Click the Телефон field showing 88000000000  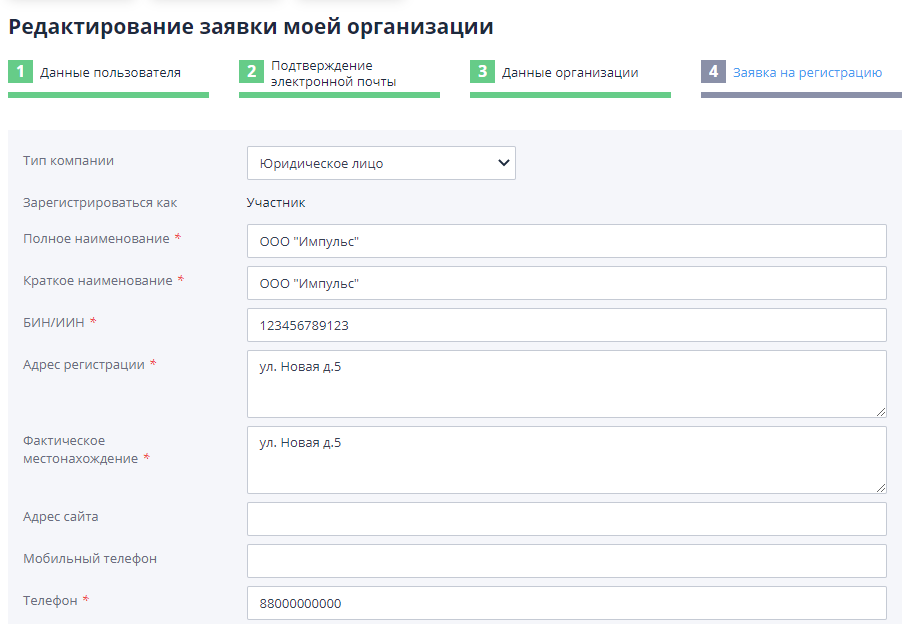coord(565,602)
